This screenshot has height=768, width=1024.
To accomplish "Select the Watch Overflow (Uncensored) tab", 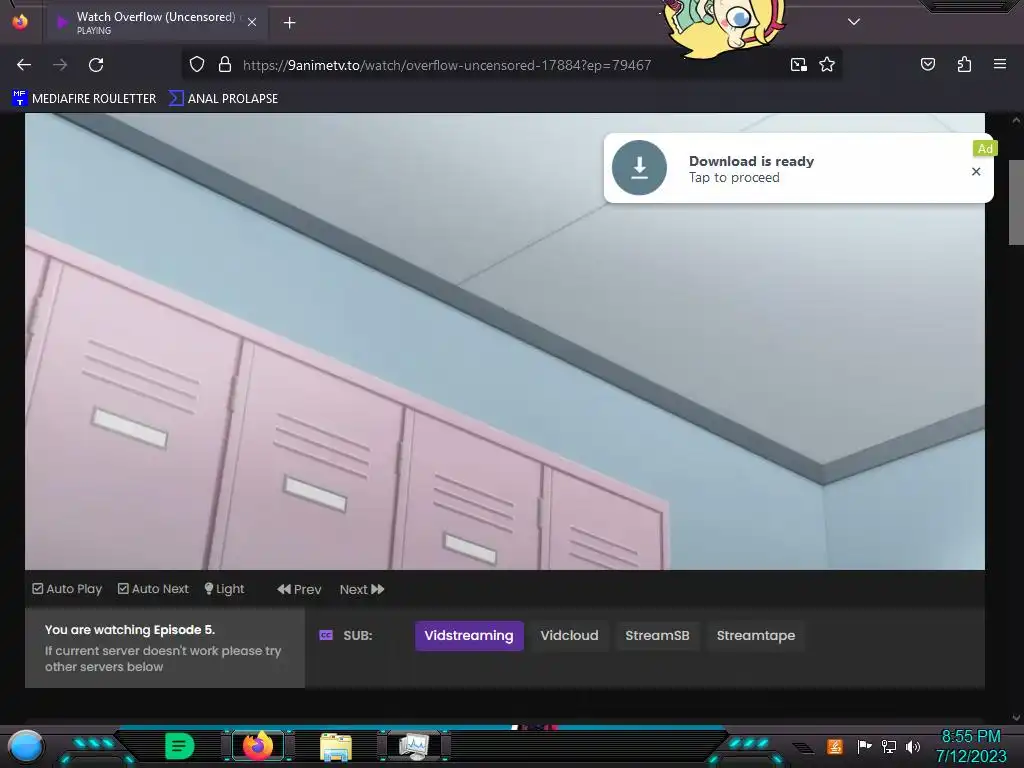I will pos(157,22).
